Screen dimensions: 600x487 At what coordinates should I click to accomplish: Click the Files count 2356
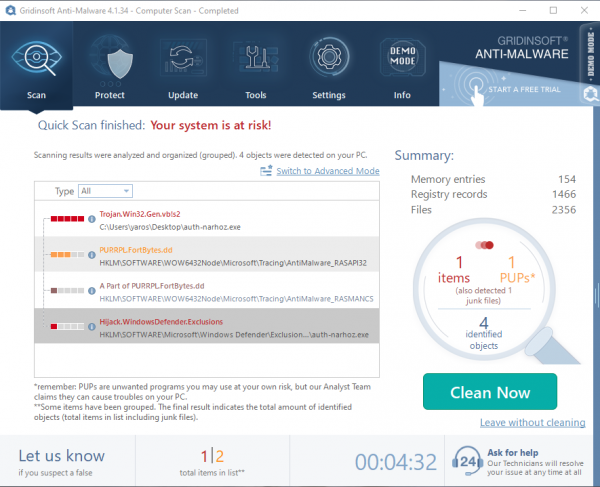point(564,209)
